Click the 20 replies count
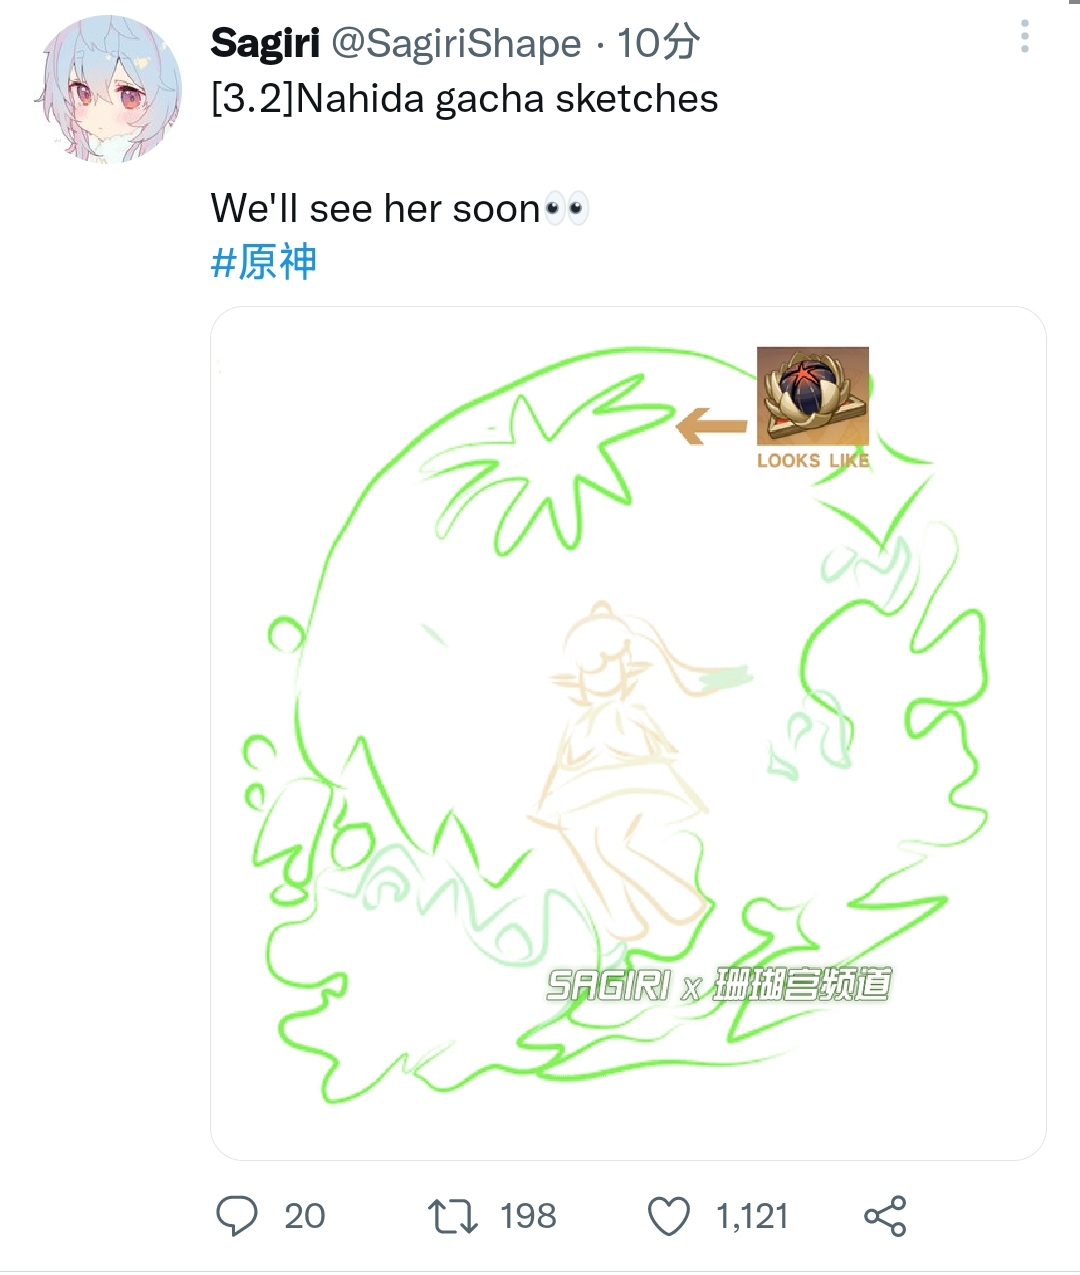This screenshot has height=1275, width=1080. 305,1216
